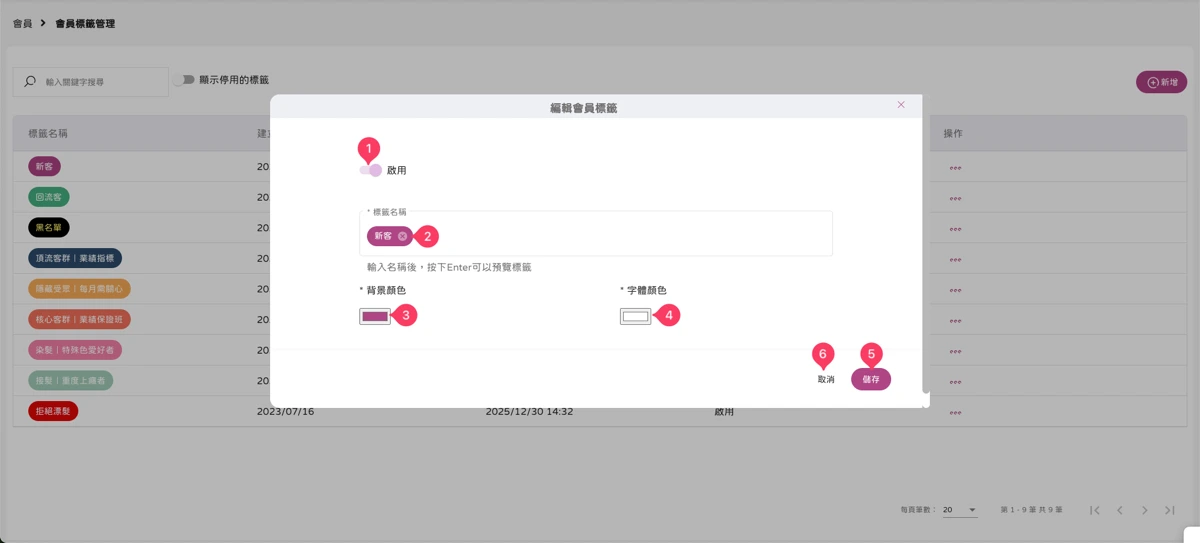This screenshot has height=543, width=1200.
Task: Click the 2023/07/16 date cell
Action: tap(286, 411)
